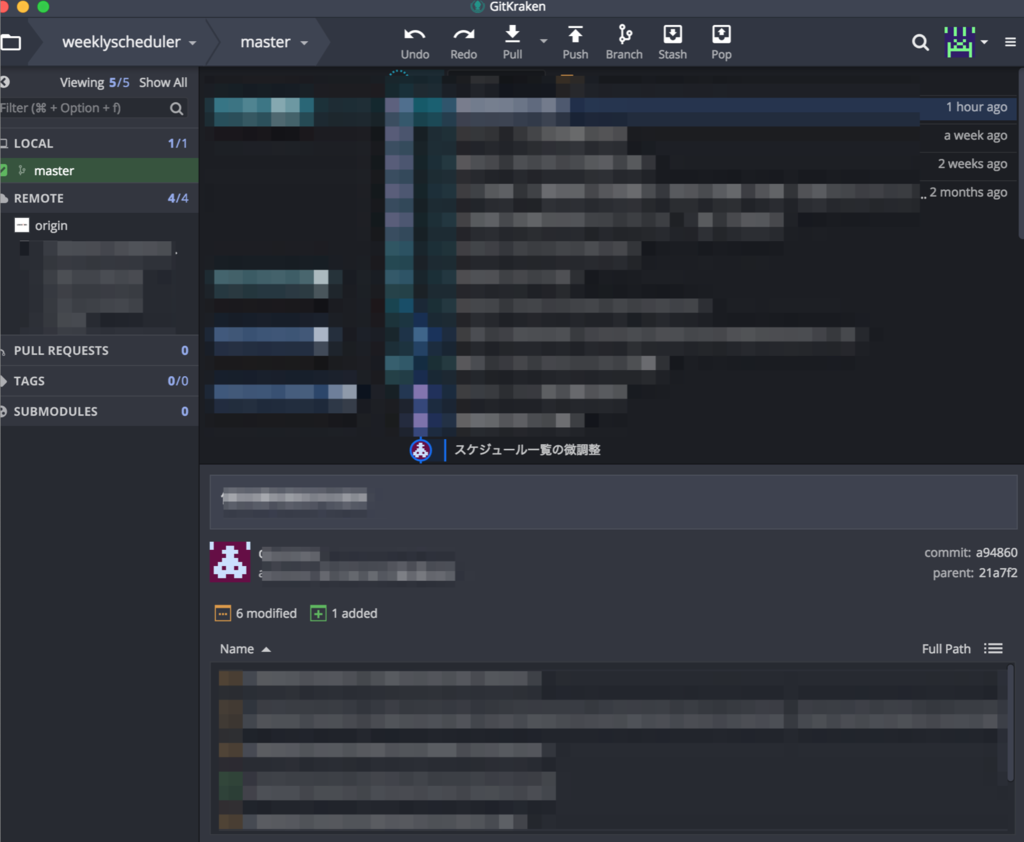Pop the stash with Pop icon

pos(721,33)
